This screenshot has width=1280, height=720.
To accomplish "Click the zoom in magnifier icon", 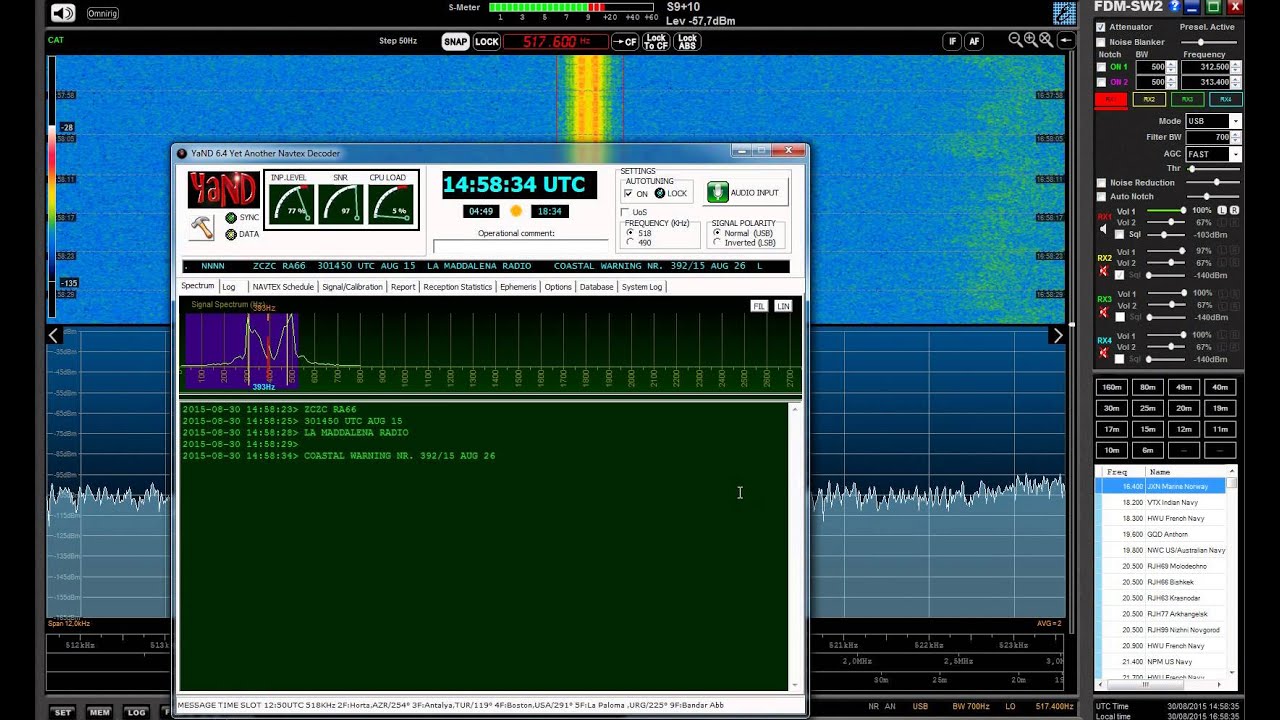I will click(1031, 40).
